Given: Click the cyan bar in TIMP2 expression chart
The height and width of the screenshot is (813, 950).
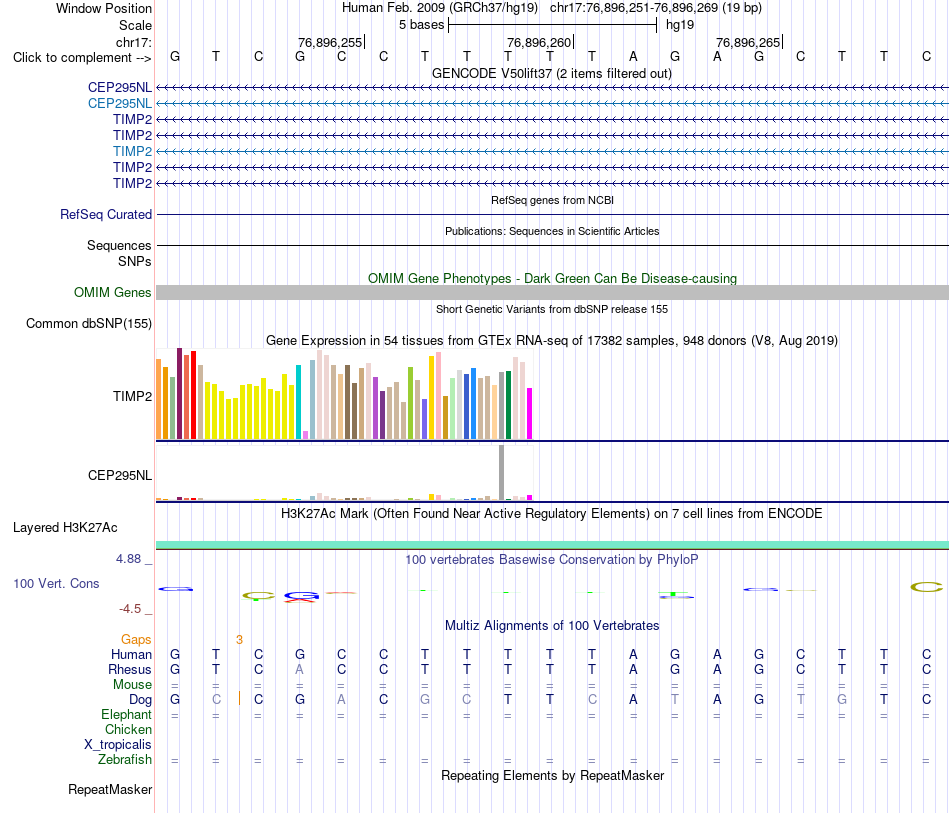Looking at the screenshot, I should pos(298,402).
